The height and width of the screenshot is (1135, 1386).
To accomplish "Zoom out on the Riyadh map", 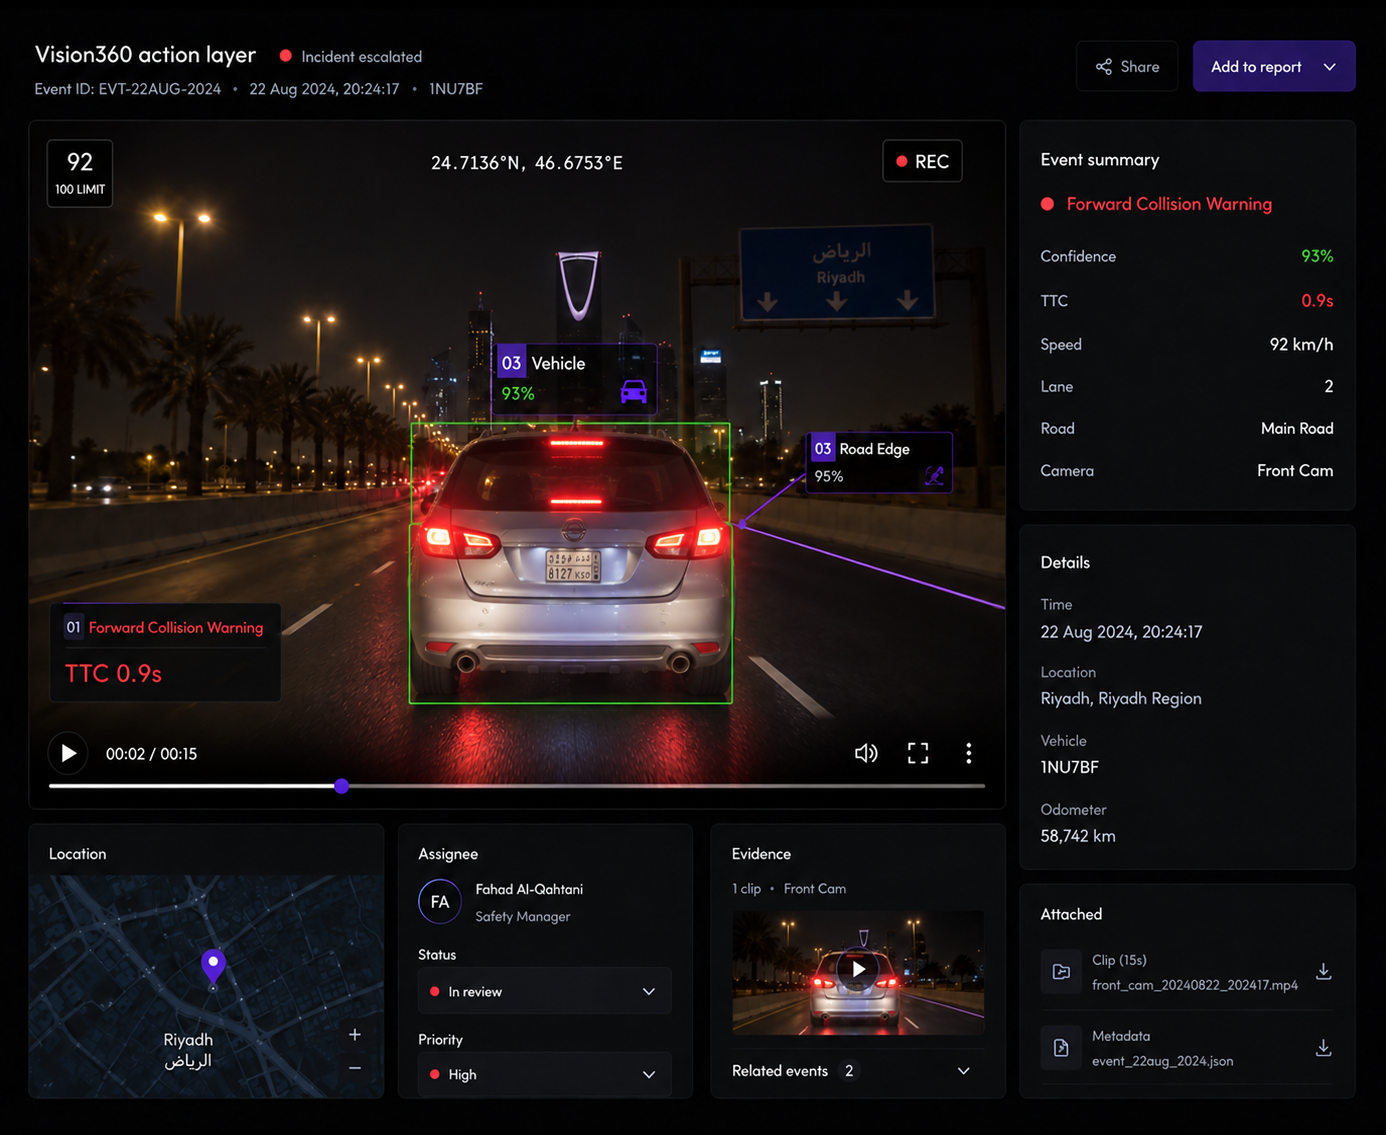I will coord(355,1068).
